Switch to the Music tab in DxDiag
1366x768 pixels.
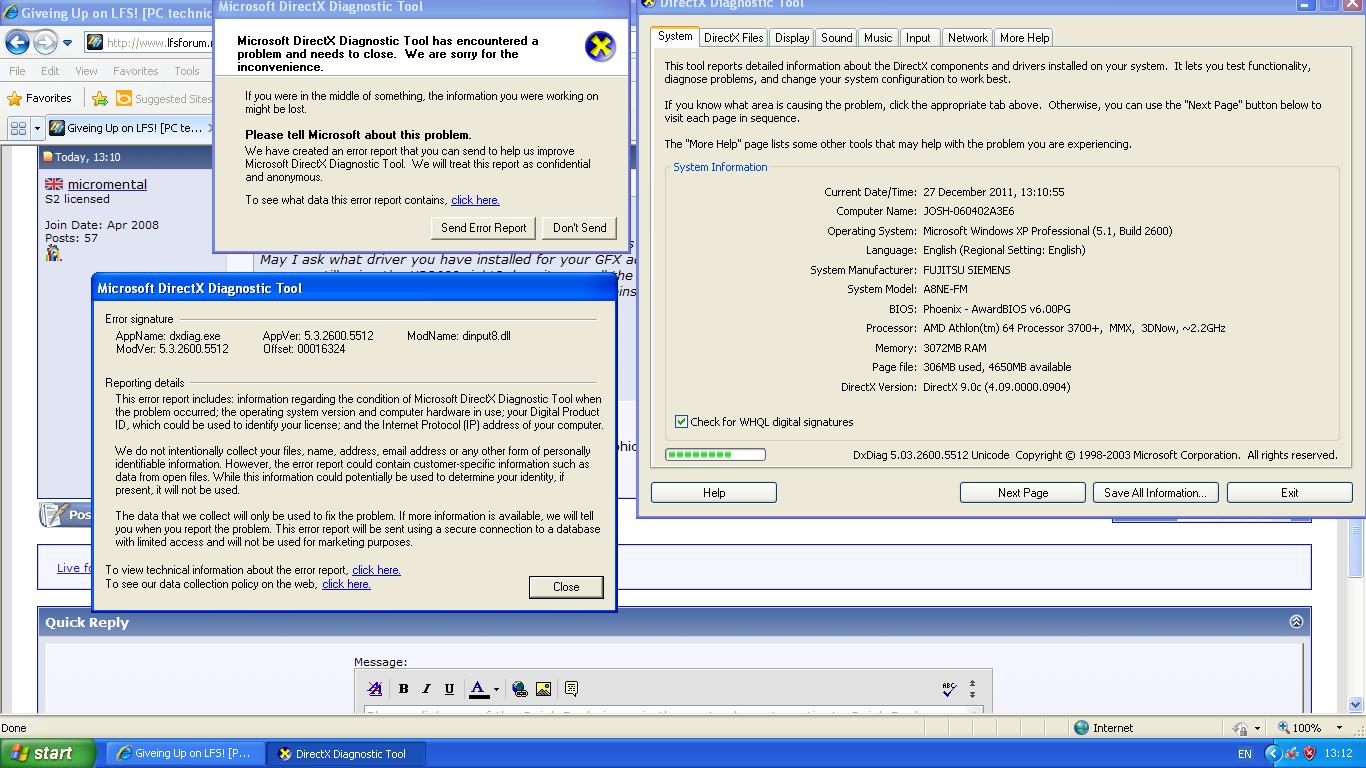(x=878, y=38)
